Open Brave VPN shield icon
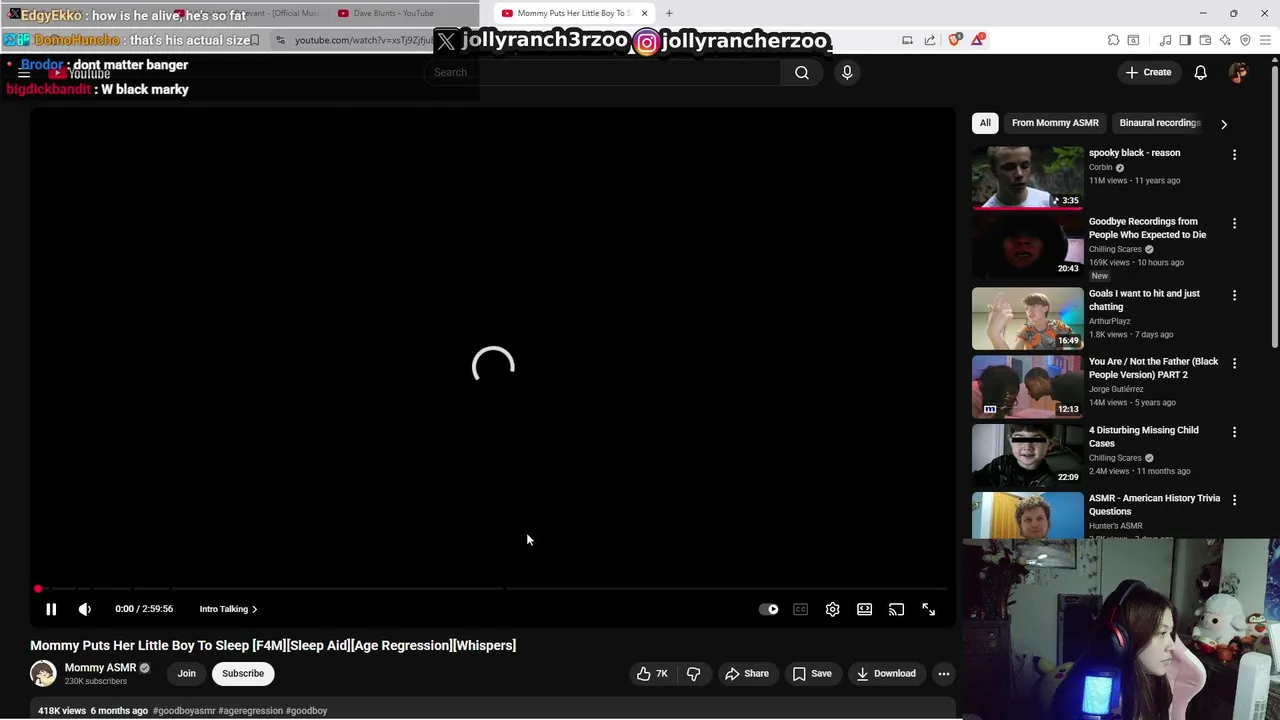The image size is (1280, 720). [1245, 40]
